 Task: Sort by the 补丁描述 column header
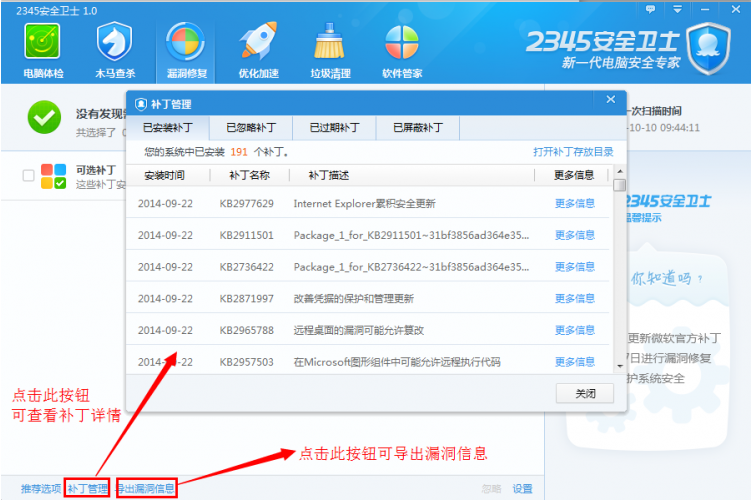click(329, 175)
